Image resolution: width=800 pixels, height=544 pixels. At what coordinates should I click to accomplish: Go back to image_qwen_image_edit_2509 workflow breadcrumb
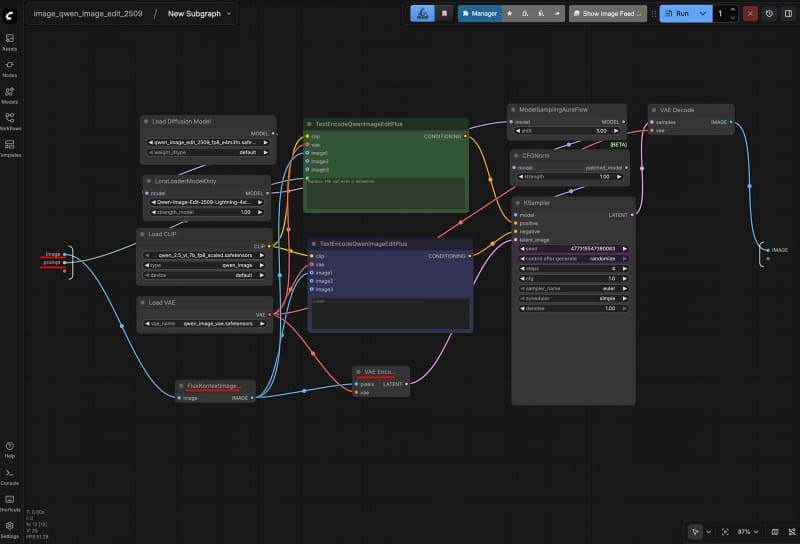88,14
